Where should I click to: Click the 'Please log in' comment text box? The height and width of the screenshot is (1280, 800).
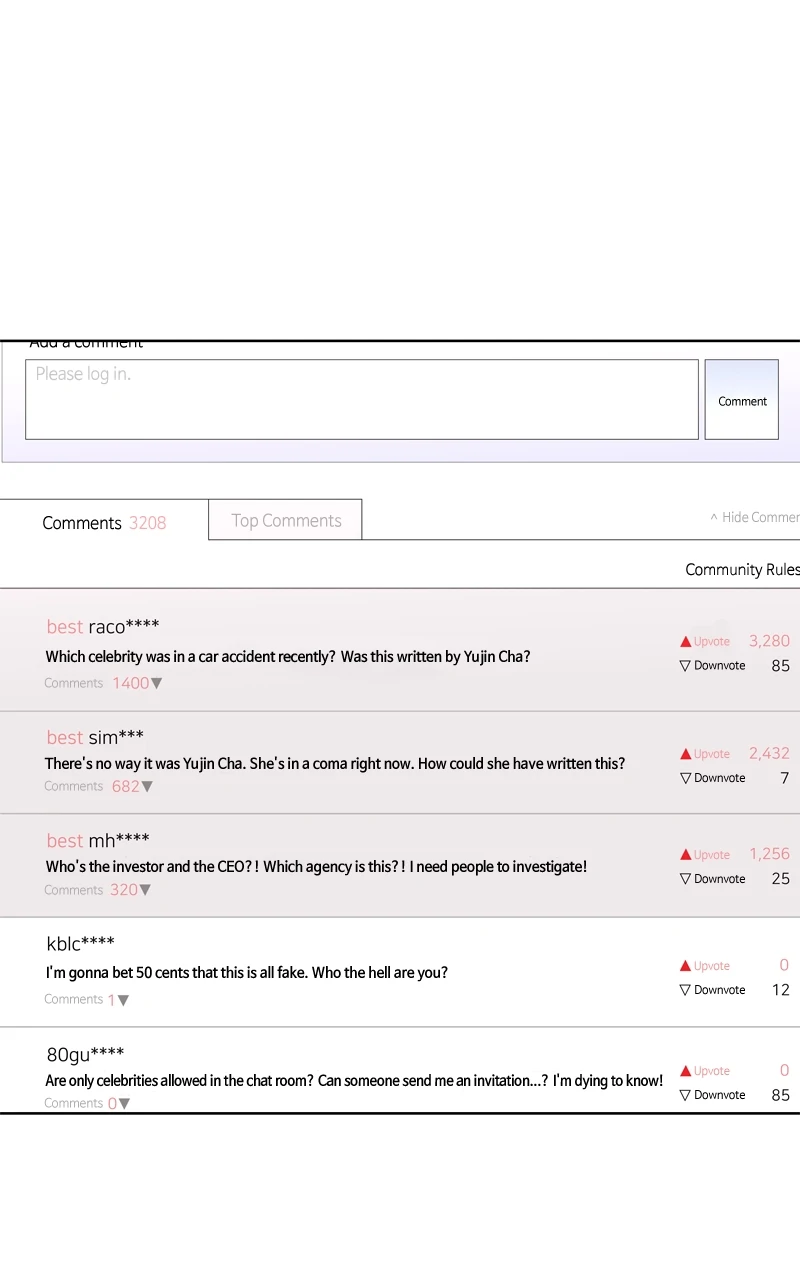coord(361,399)
